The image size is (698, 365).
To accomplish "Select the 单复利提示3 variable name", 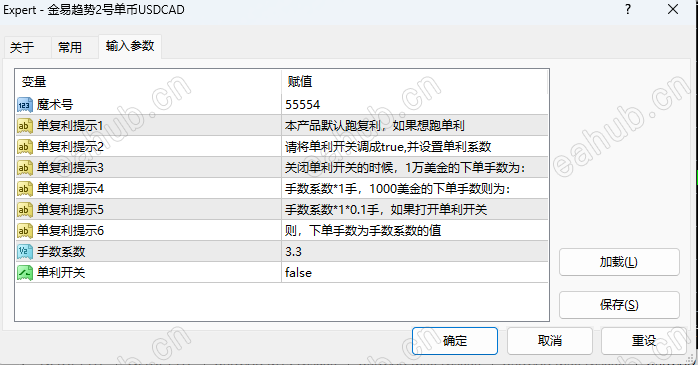I will (70, 168).
